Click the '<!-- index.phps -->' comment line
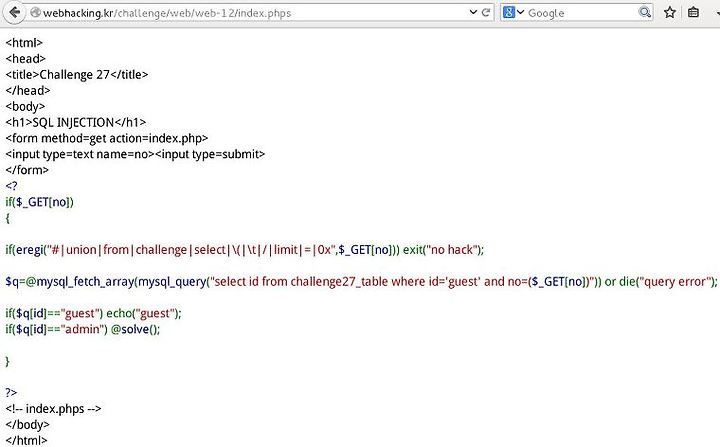720x447 pixels. point(53,409)
